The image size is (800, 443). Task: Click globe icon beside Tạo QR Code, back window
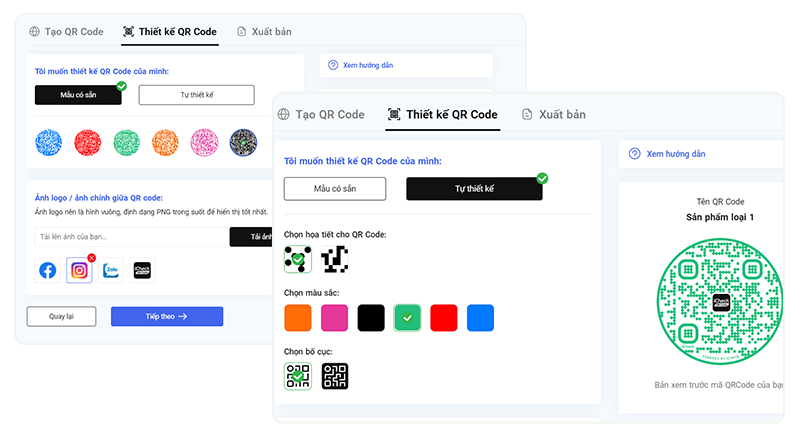pos(34,32)
